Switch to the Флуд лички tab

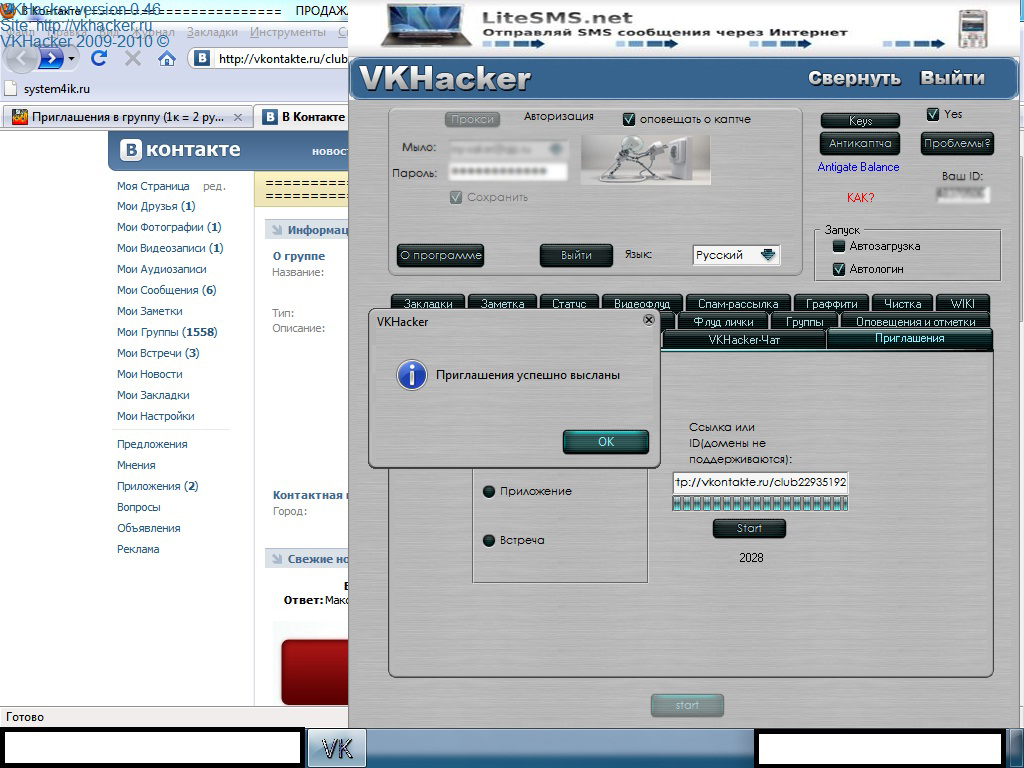click(x=723, y=321)
